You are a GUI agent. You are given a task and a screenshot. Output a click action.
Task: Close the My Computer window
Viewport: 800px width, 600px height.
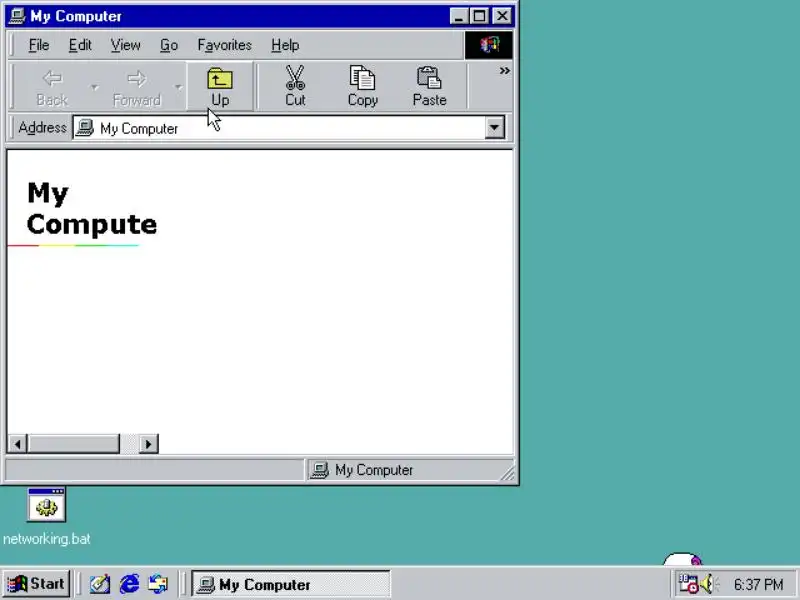(503, 16)
